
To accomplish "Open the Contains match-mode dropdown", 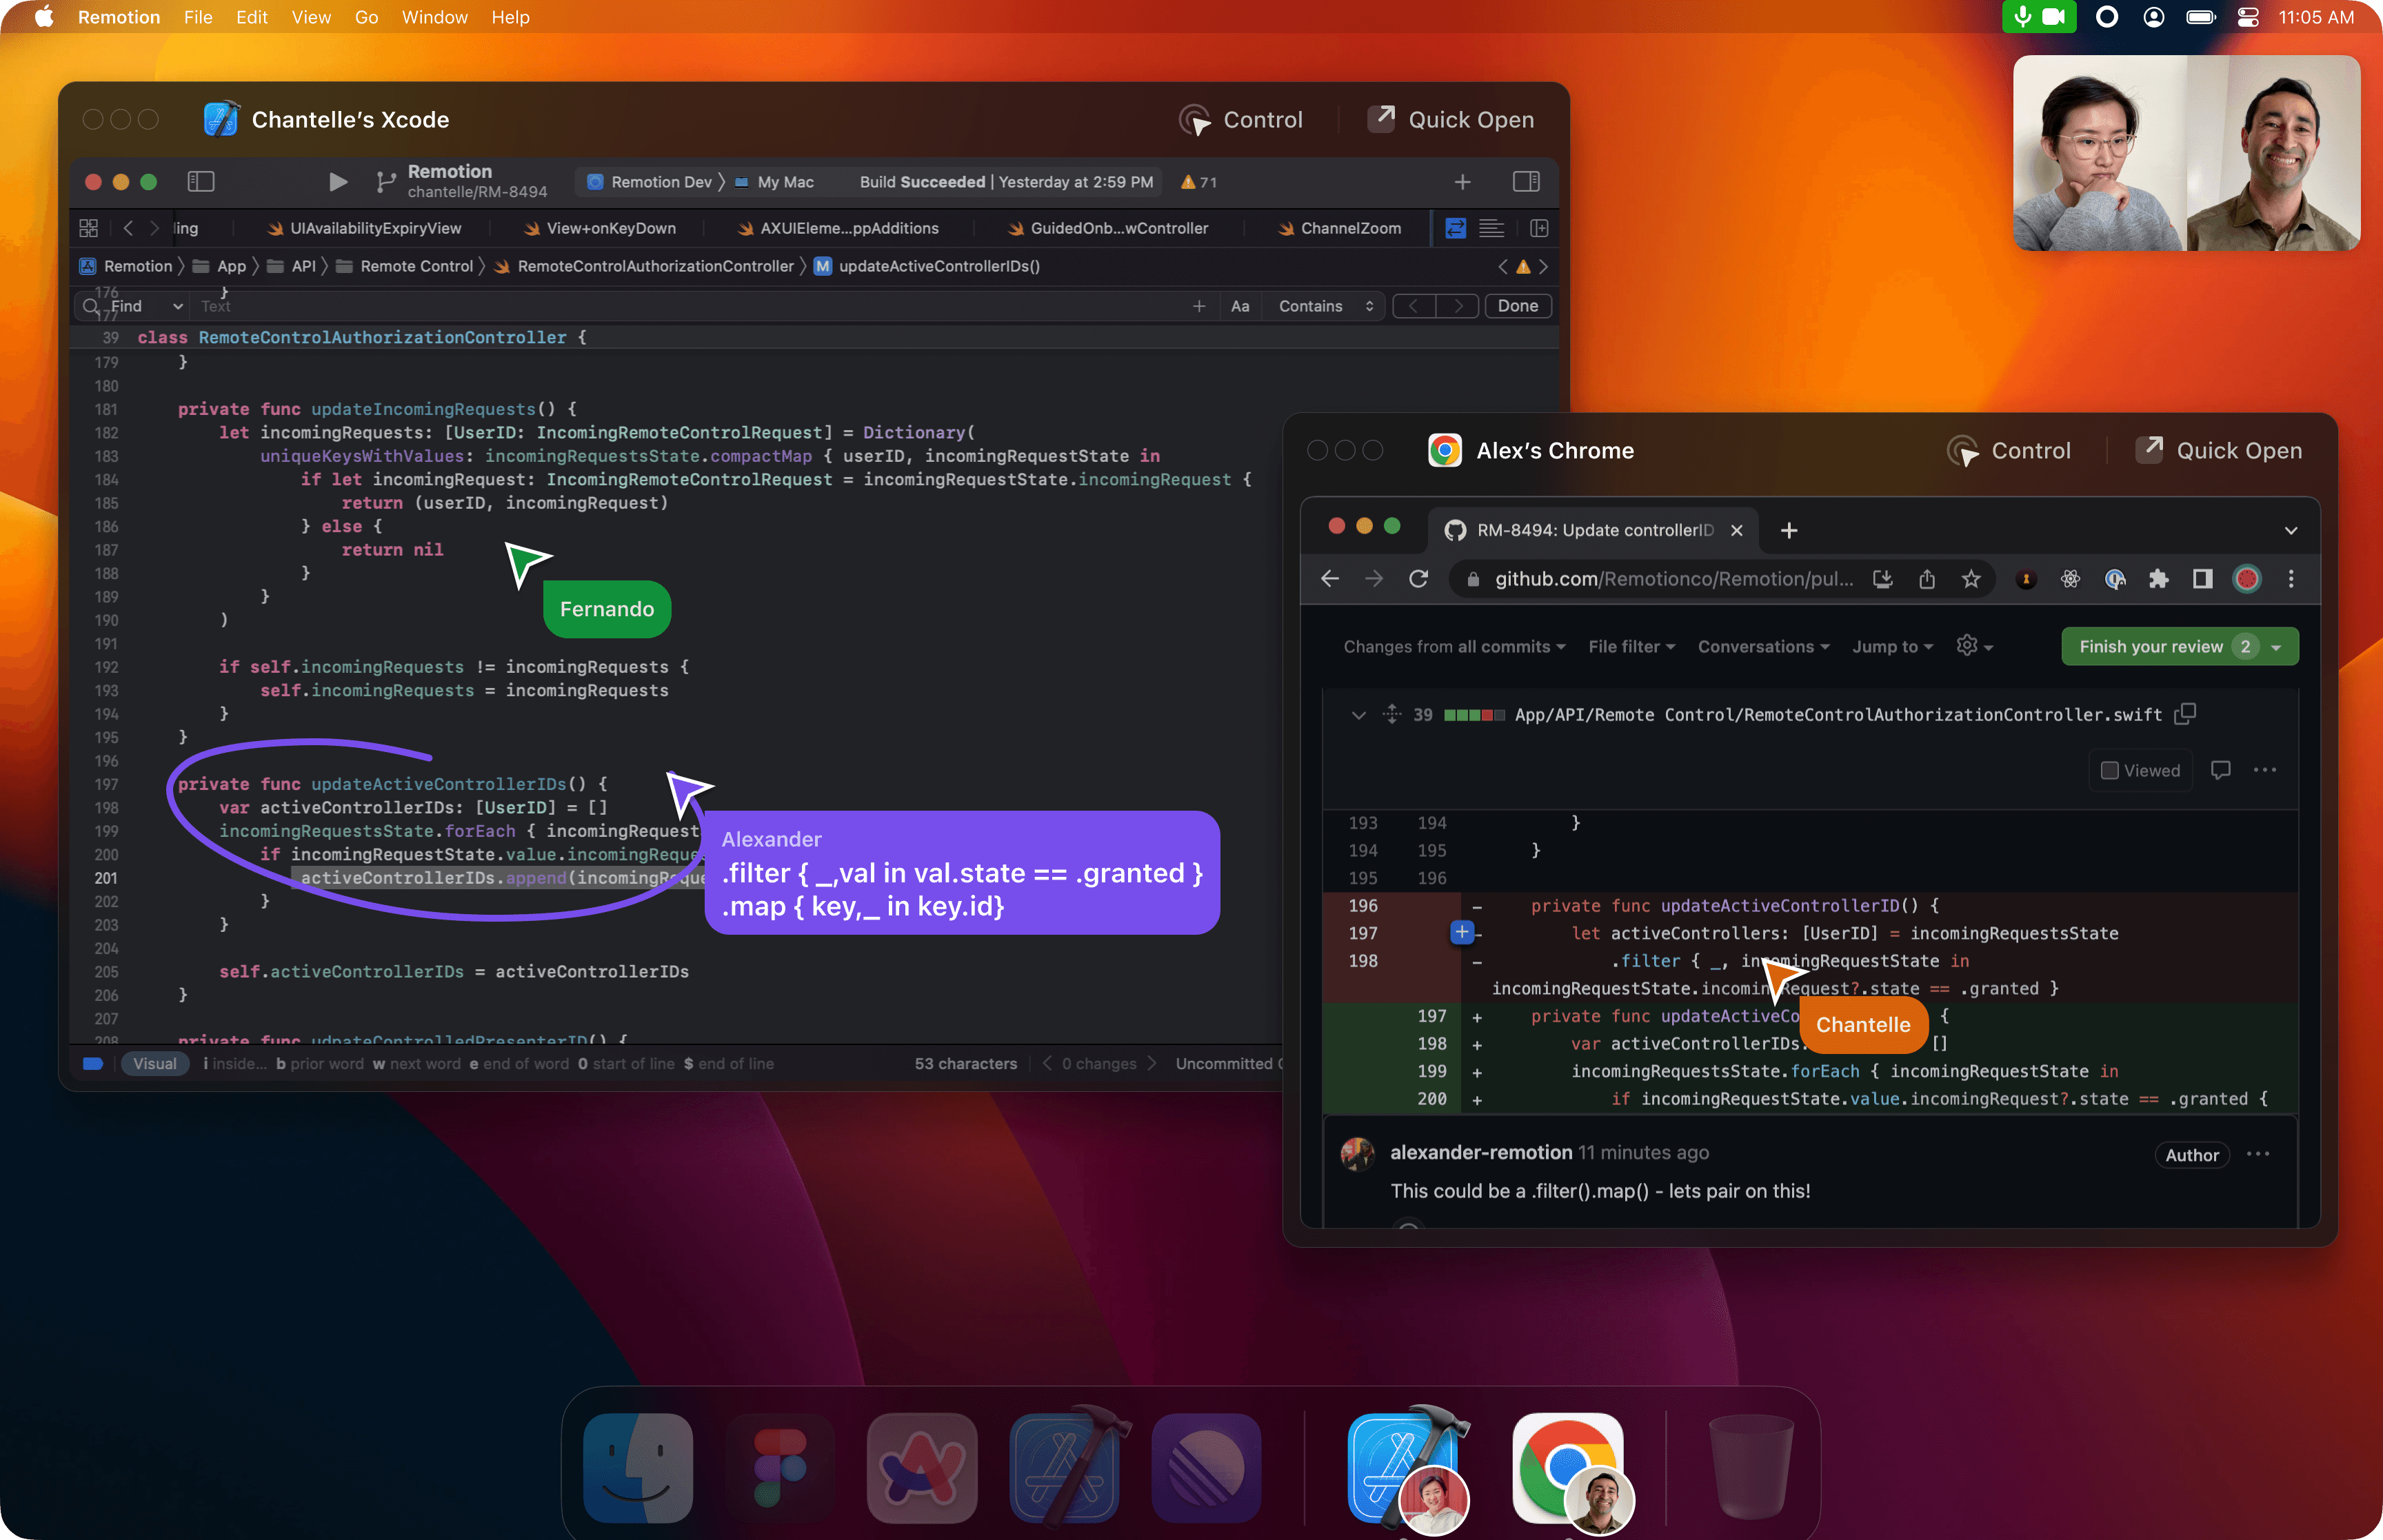I will click(x=1326, y=306).
